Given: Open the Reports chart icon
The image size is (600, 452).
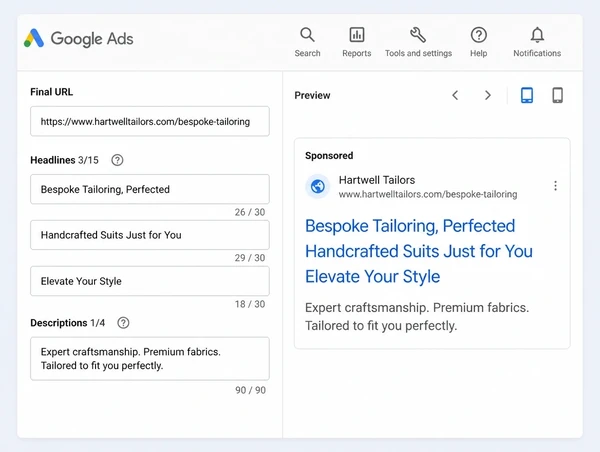Looking at the screenshot, I should click(357, 35).
